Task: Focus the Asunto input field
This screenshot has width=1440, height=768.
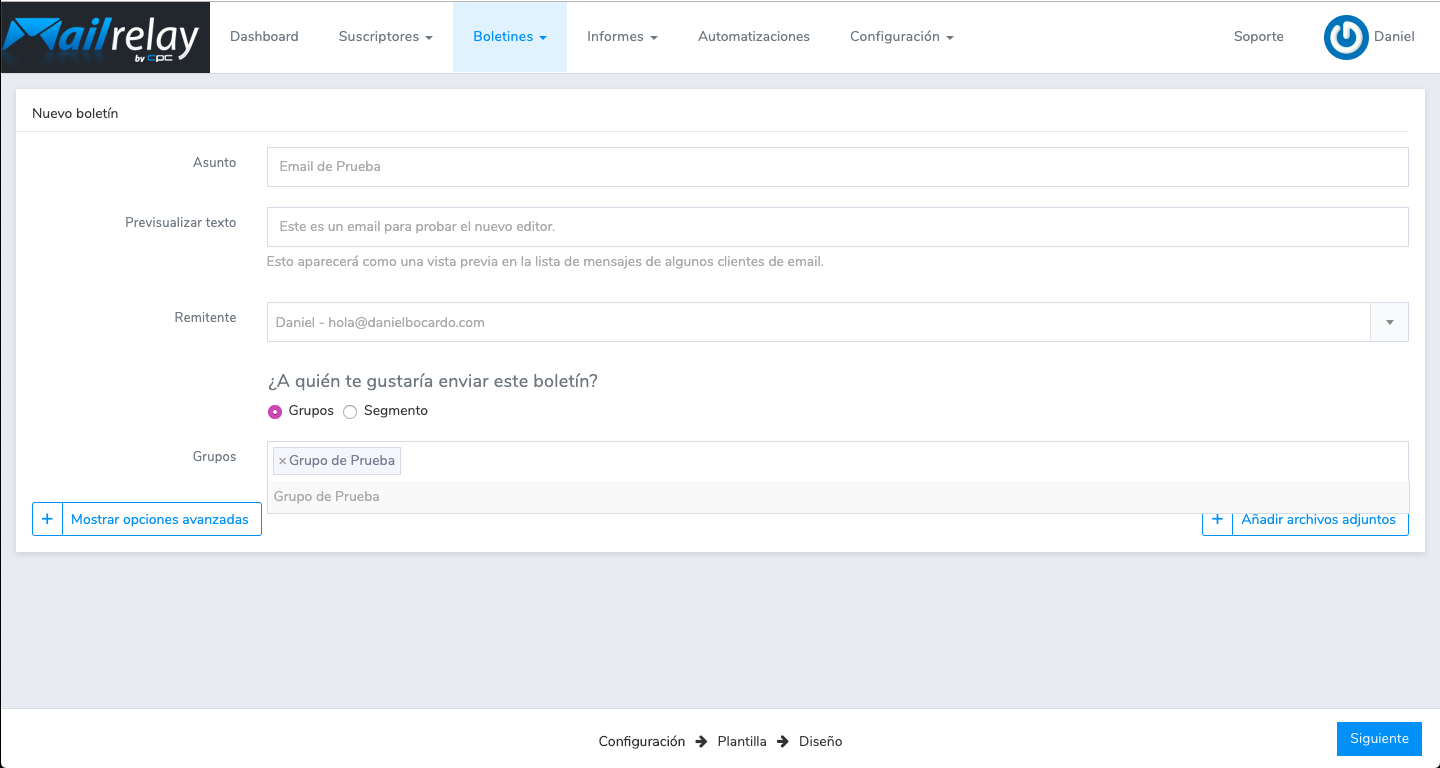Action: pos(838,167)
